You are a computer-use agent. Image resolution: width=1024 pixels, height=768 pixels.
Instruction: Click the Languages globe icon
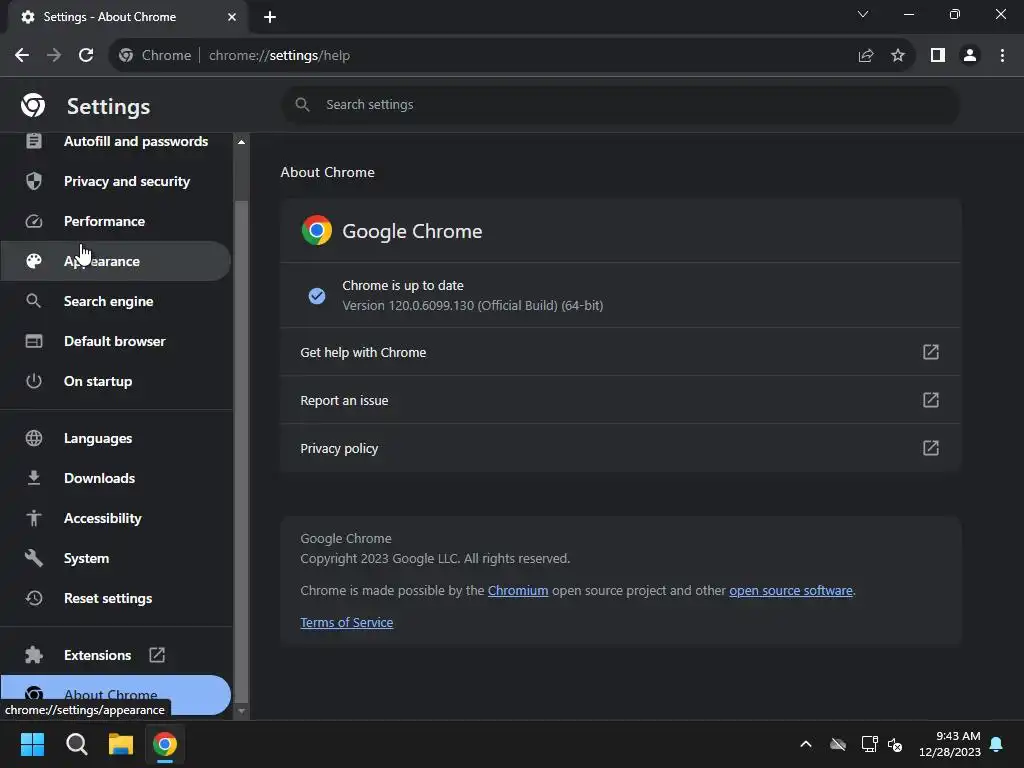[x=34, y=438]
